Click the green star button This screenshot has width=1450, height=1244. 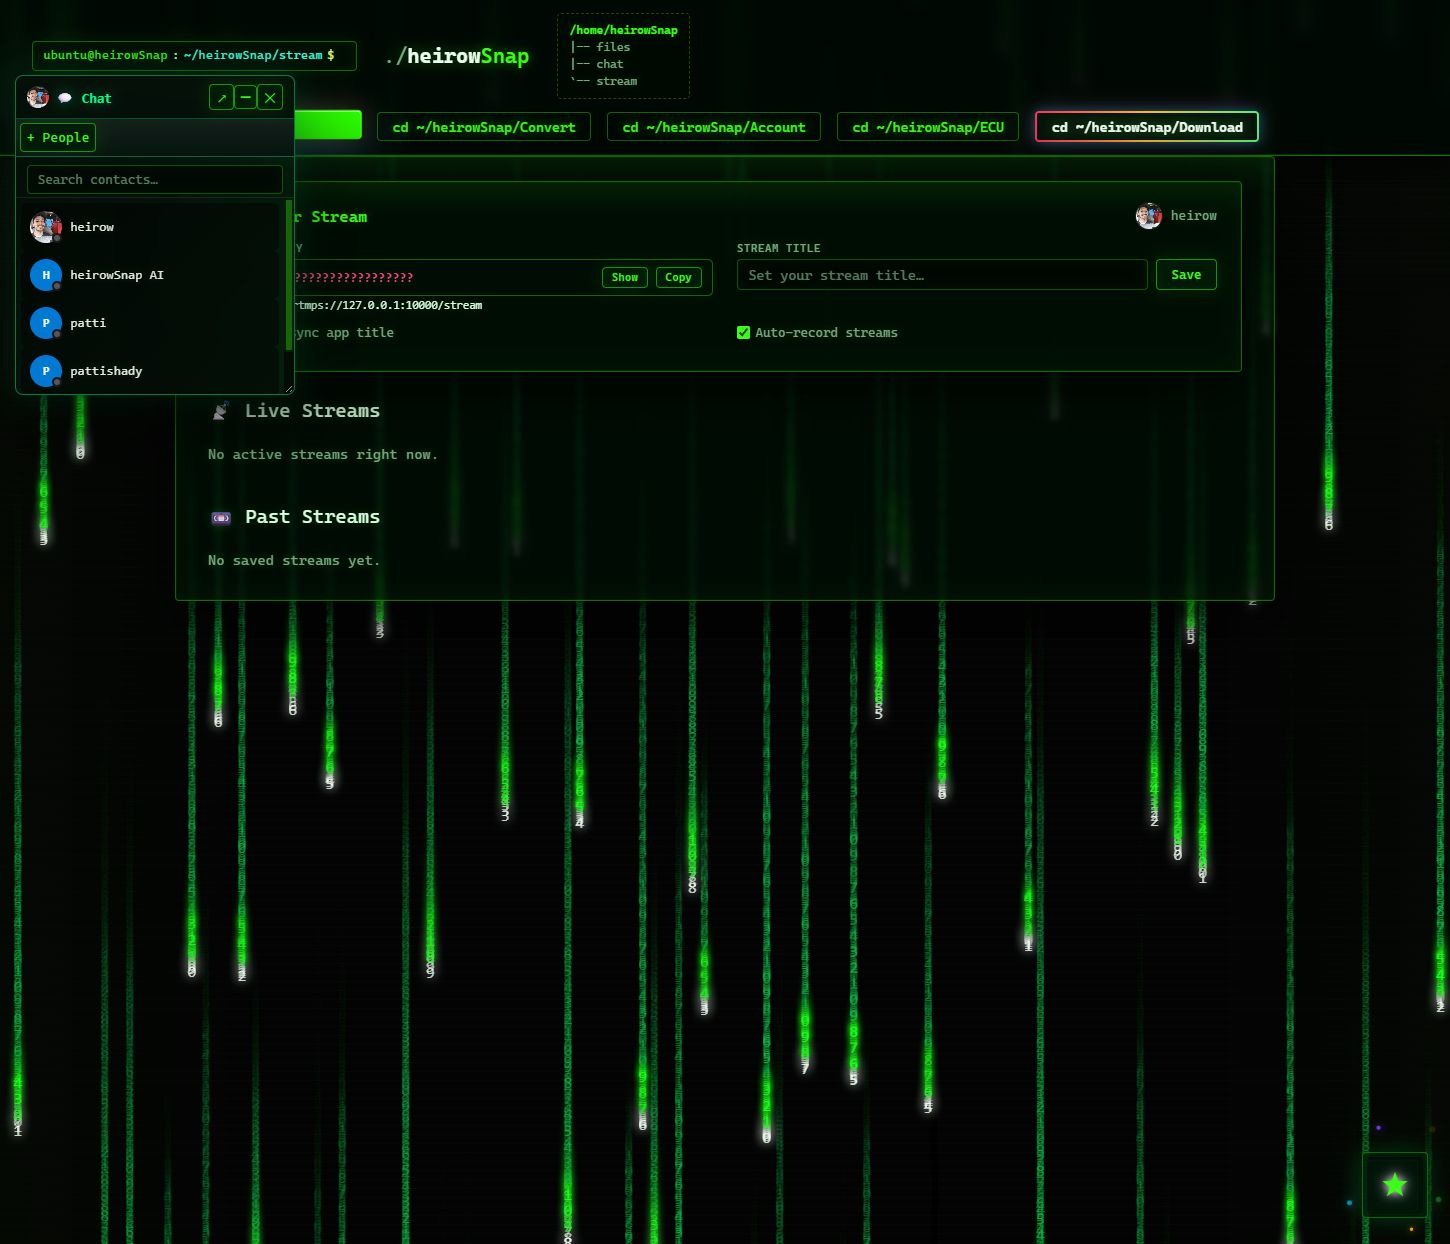pyautogui.click(x=1395, y=1185)
